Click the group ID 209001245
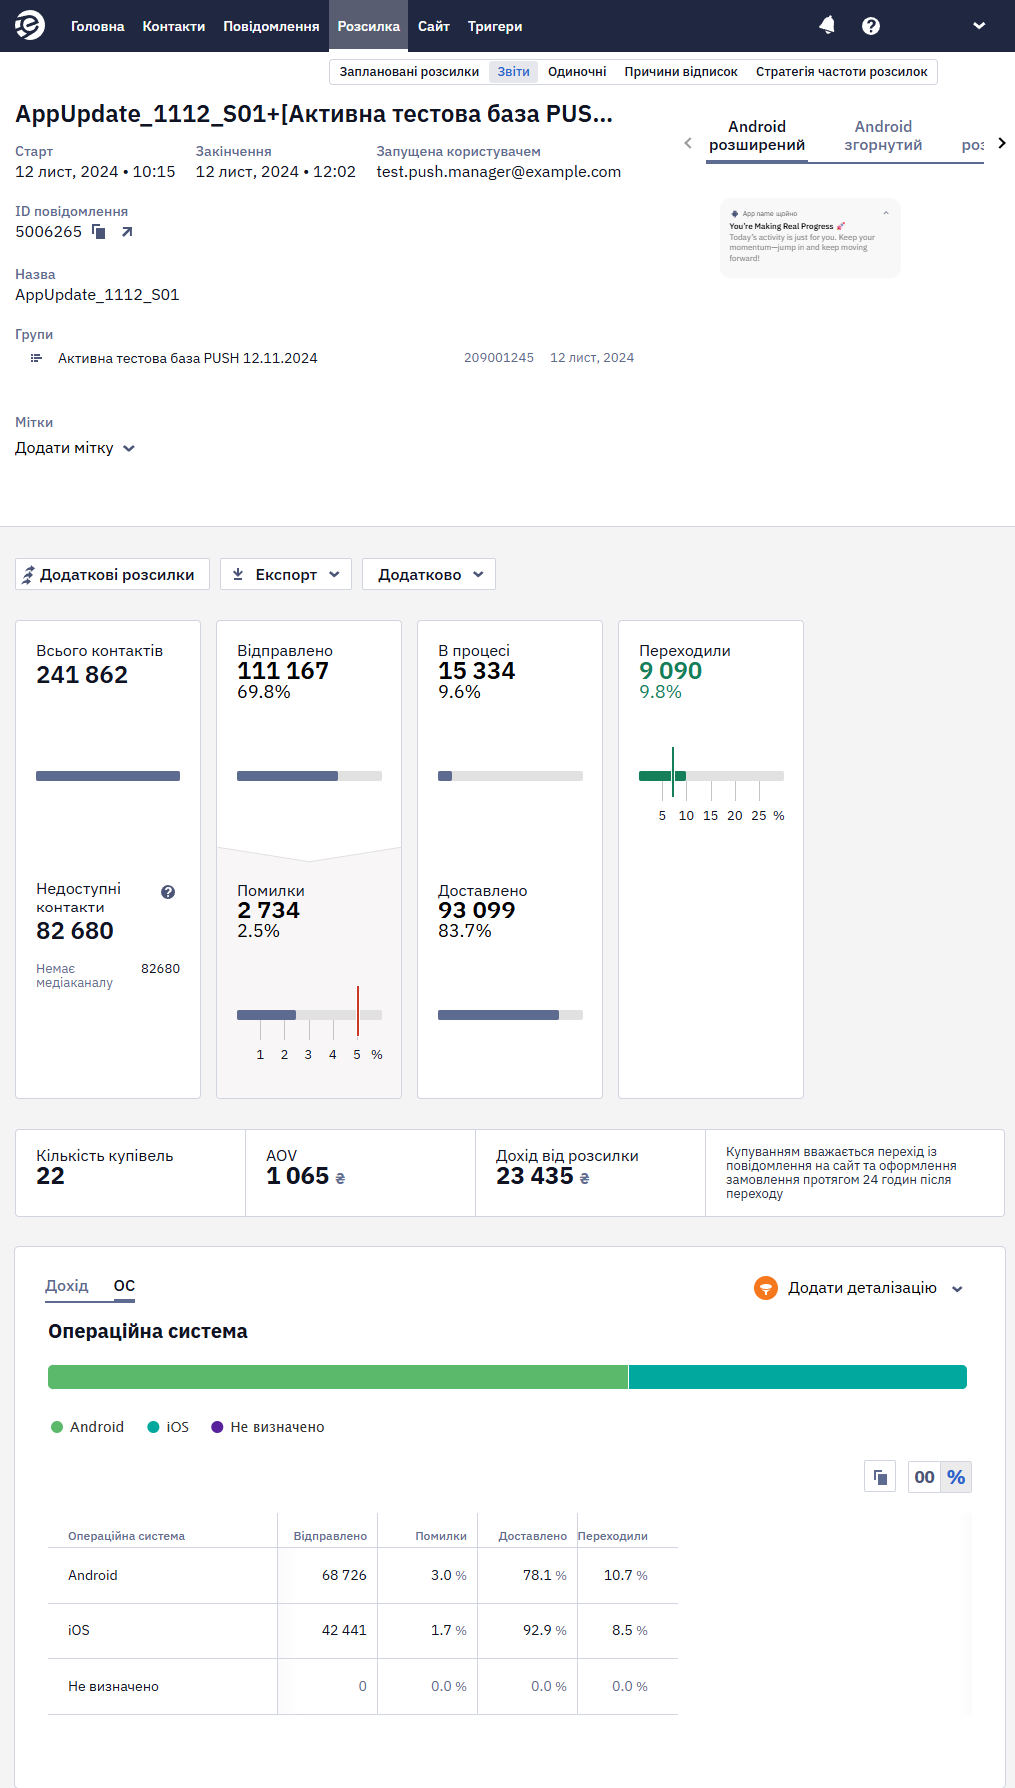 (499, 358)
